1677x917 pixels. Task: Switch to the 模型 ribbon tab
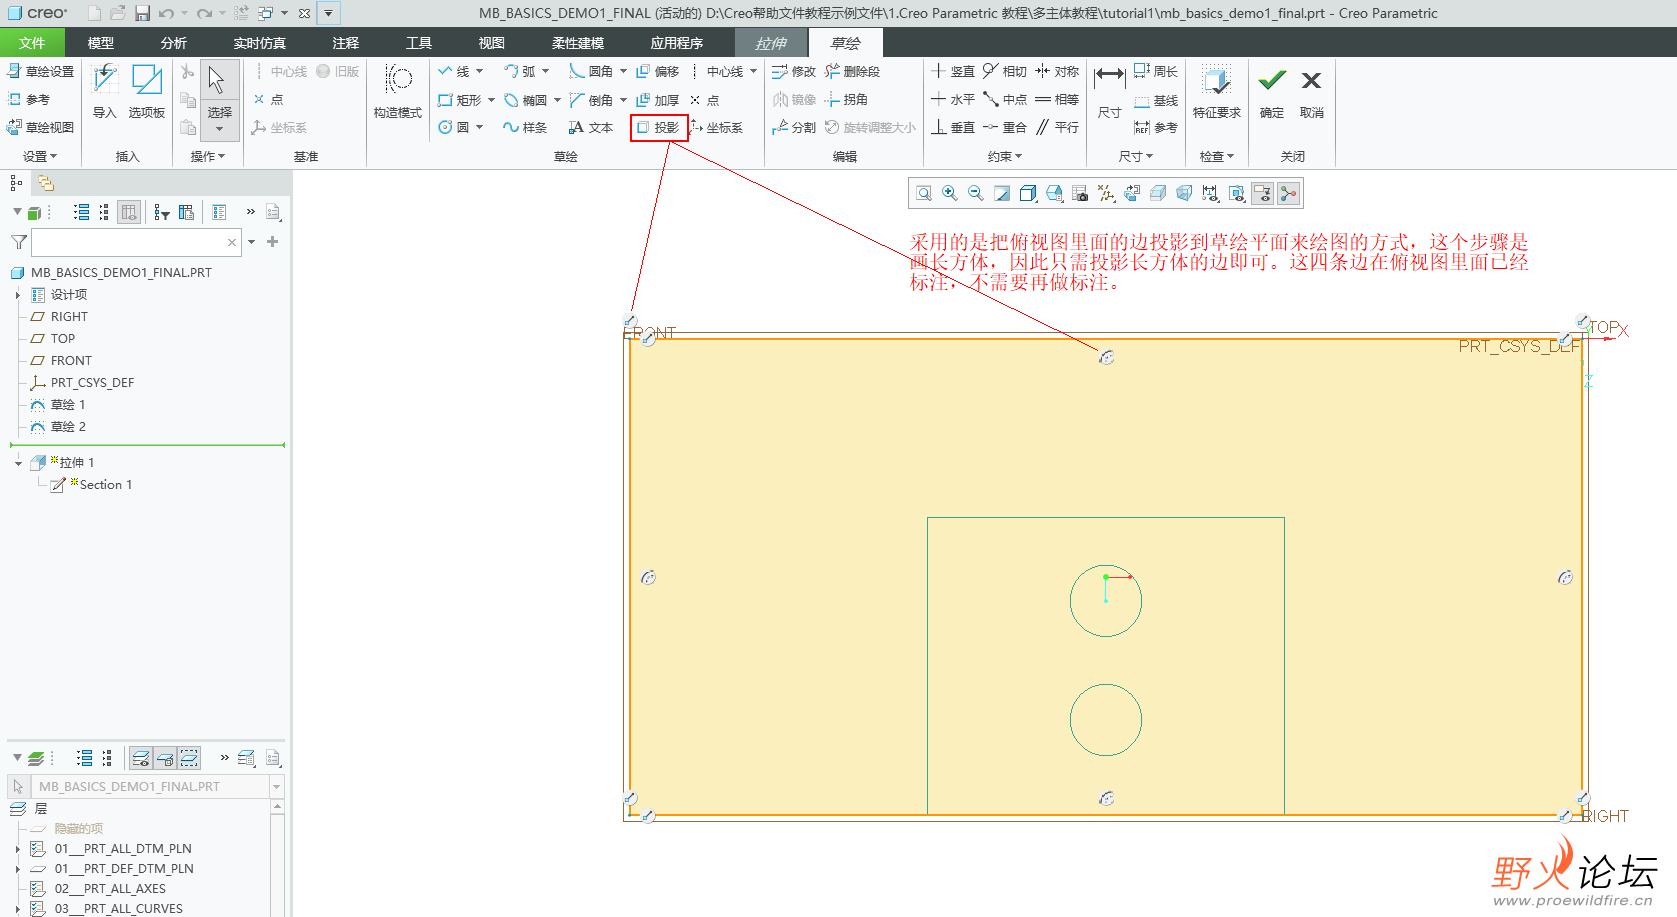(x=101, y=43)
